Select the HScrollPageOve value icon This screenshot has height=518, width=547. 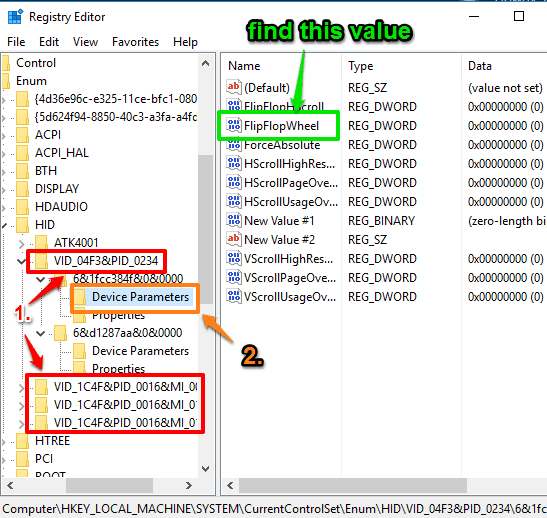coord(233,182)
